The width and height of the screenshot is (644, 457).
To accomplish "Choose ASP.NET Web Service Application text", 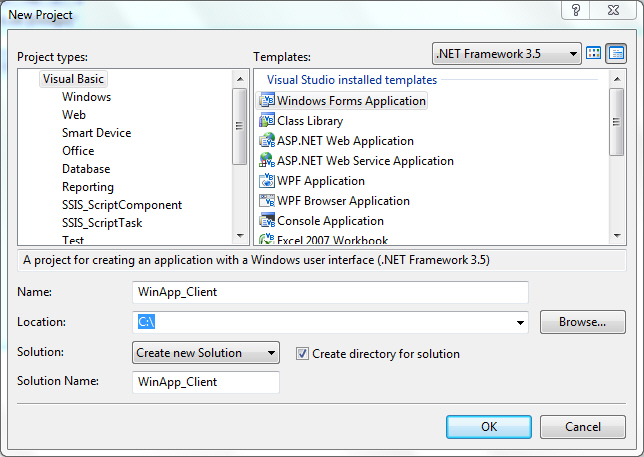I will click(366, 161).
